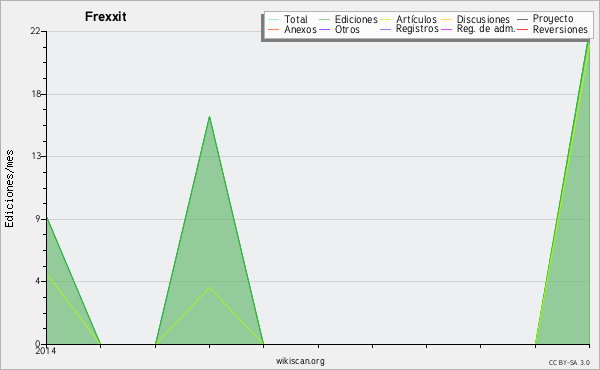This screenshot has width=600, height=370.
Task: Click the orange Anexos color line
Action: pos(273,29)
